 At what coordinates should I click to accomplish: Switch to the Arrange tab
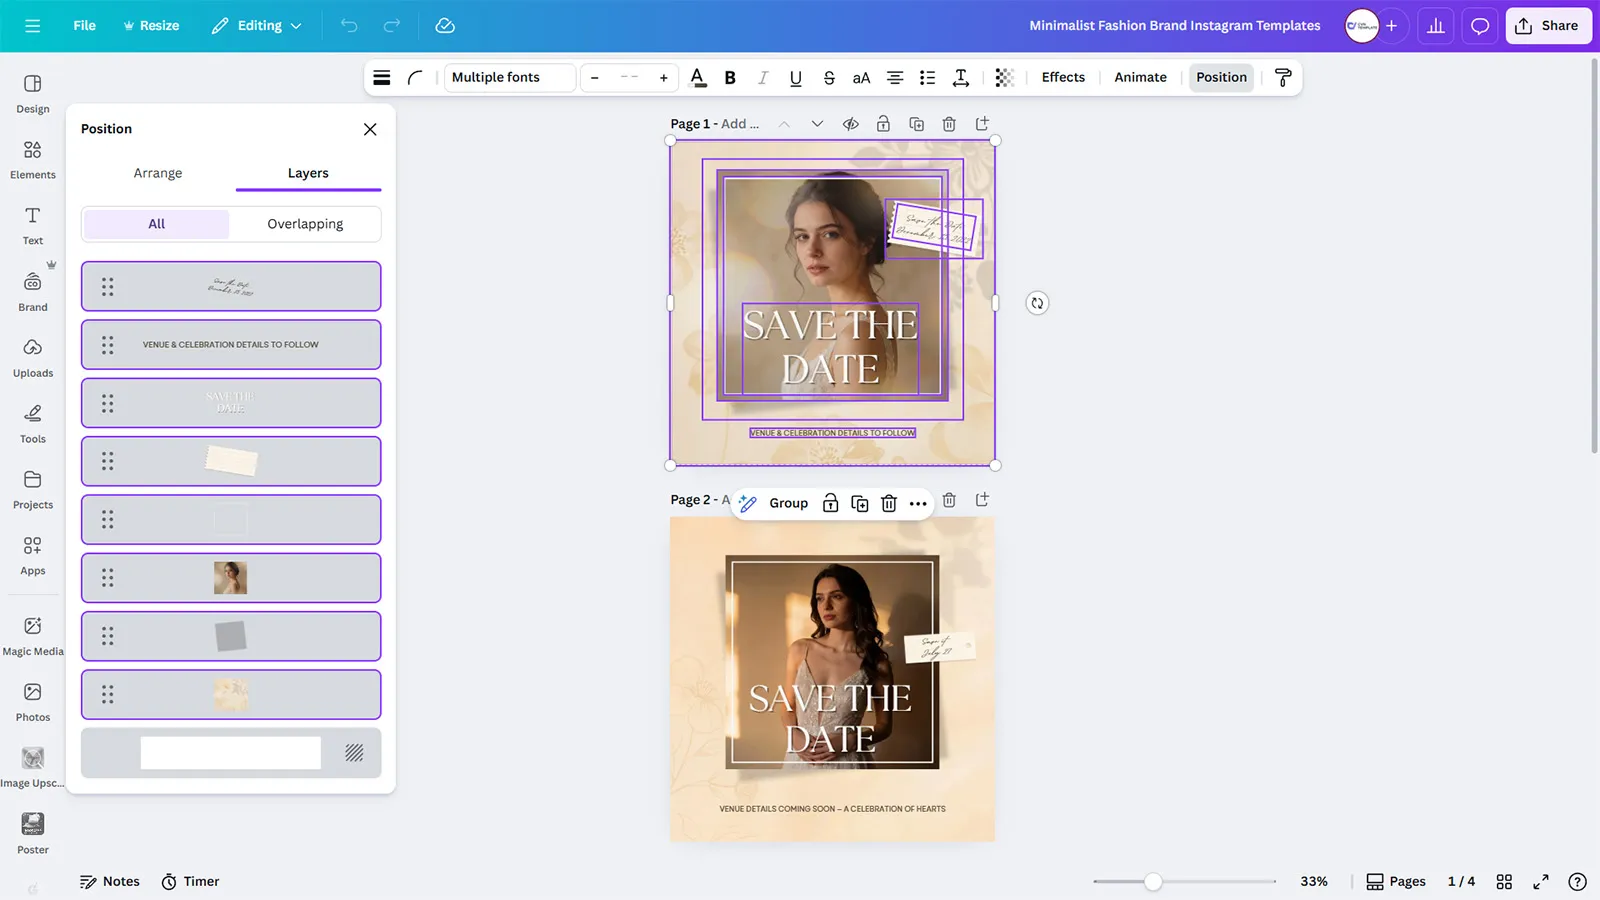click(158, 173)
